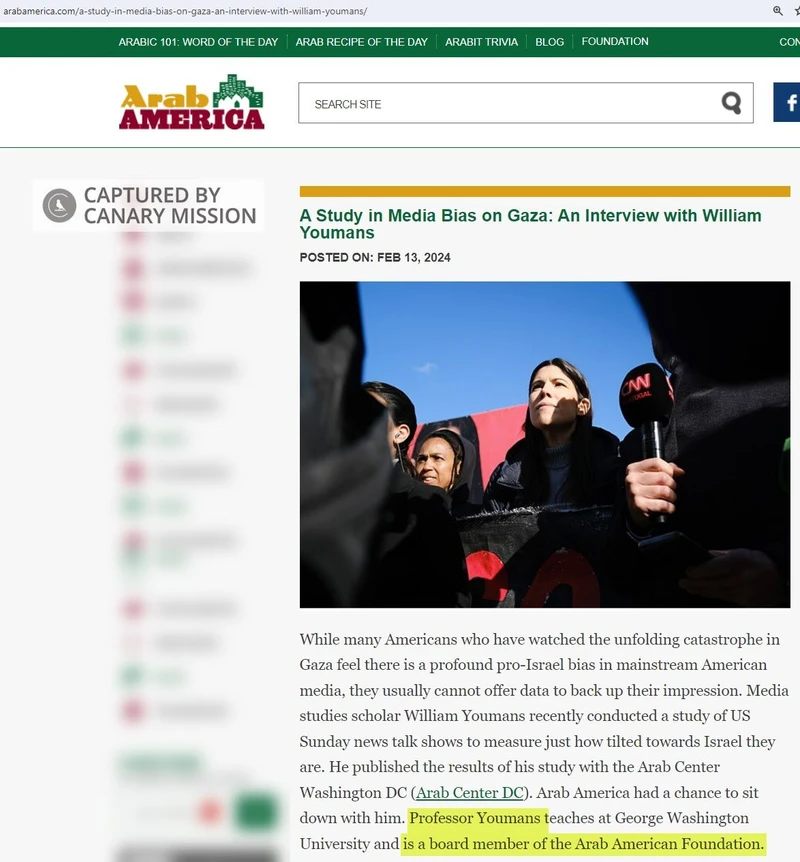Go to Arabit Trivia page
Screen dimensions: 800x862
[481, 42]
